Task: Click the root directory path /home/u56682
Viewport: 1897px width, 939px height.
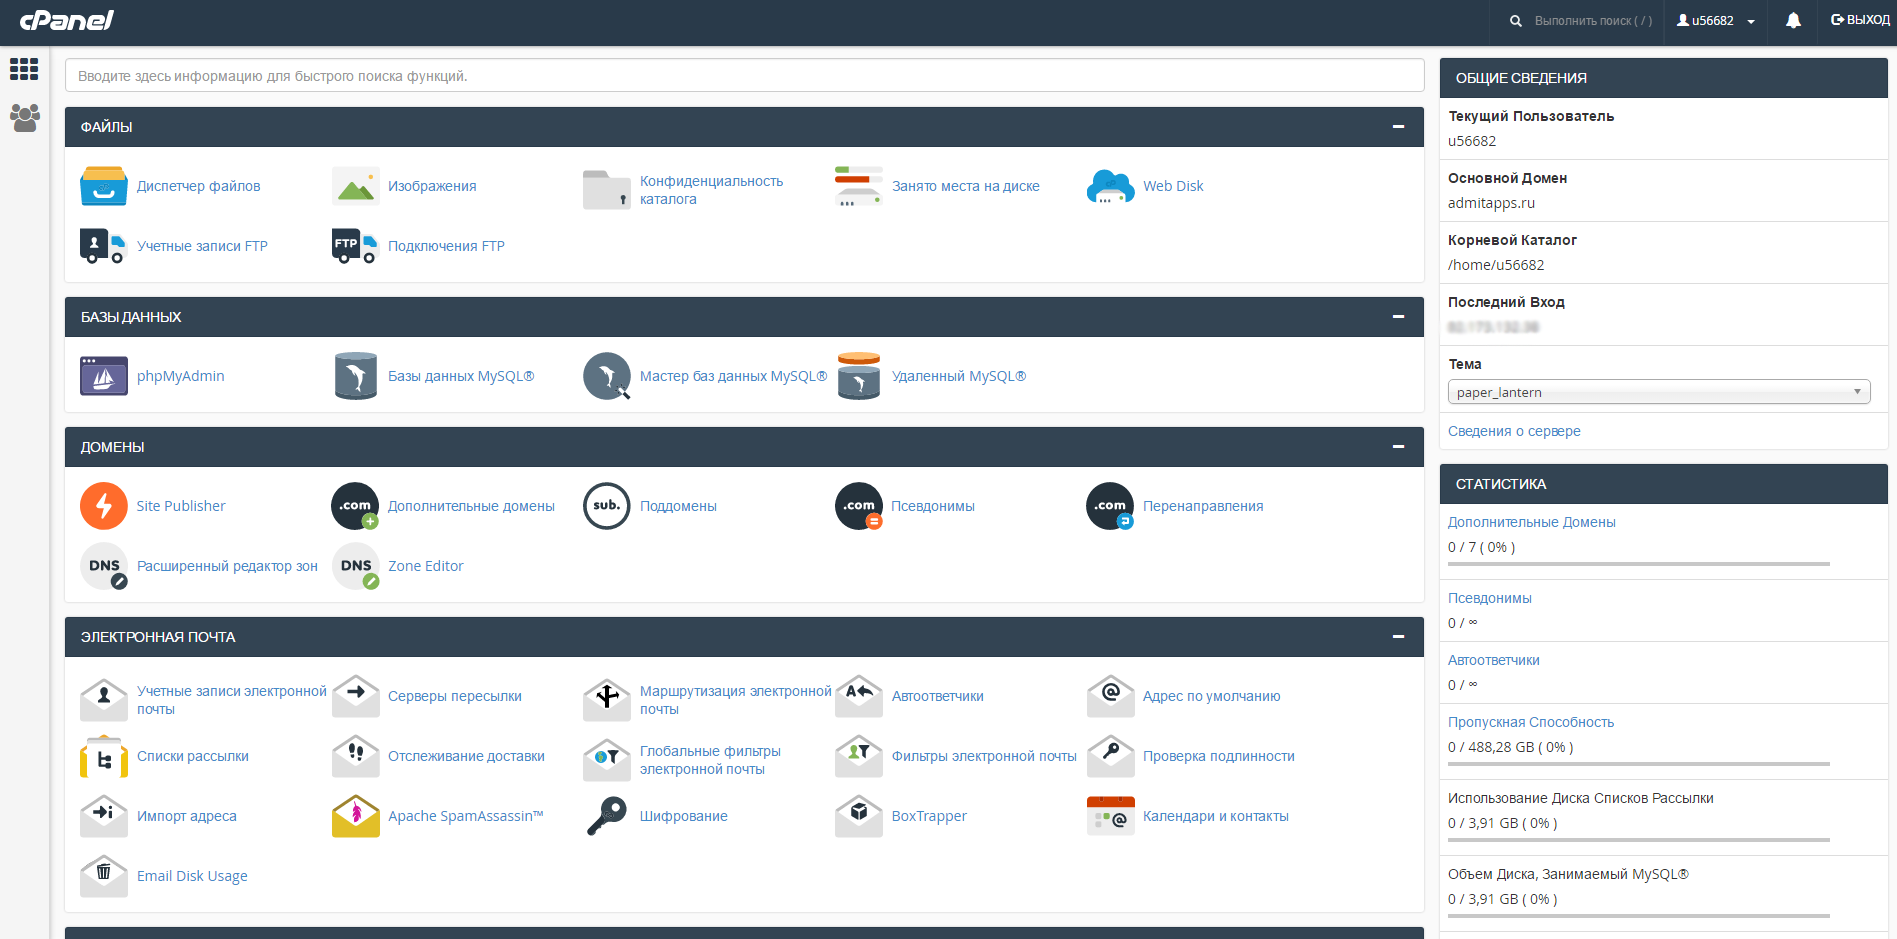Action: coord(1496,265)
